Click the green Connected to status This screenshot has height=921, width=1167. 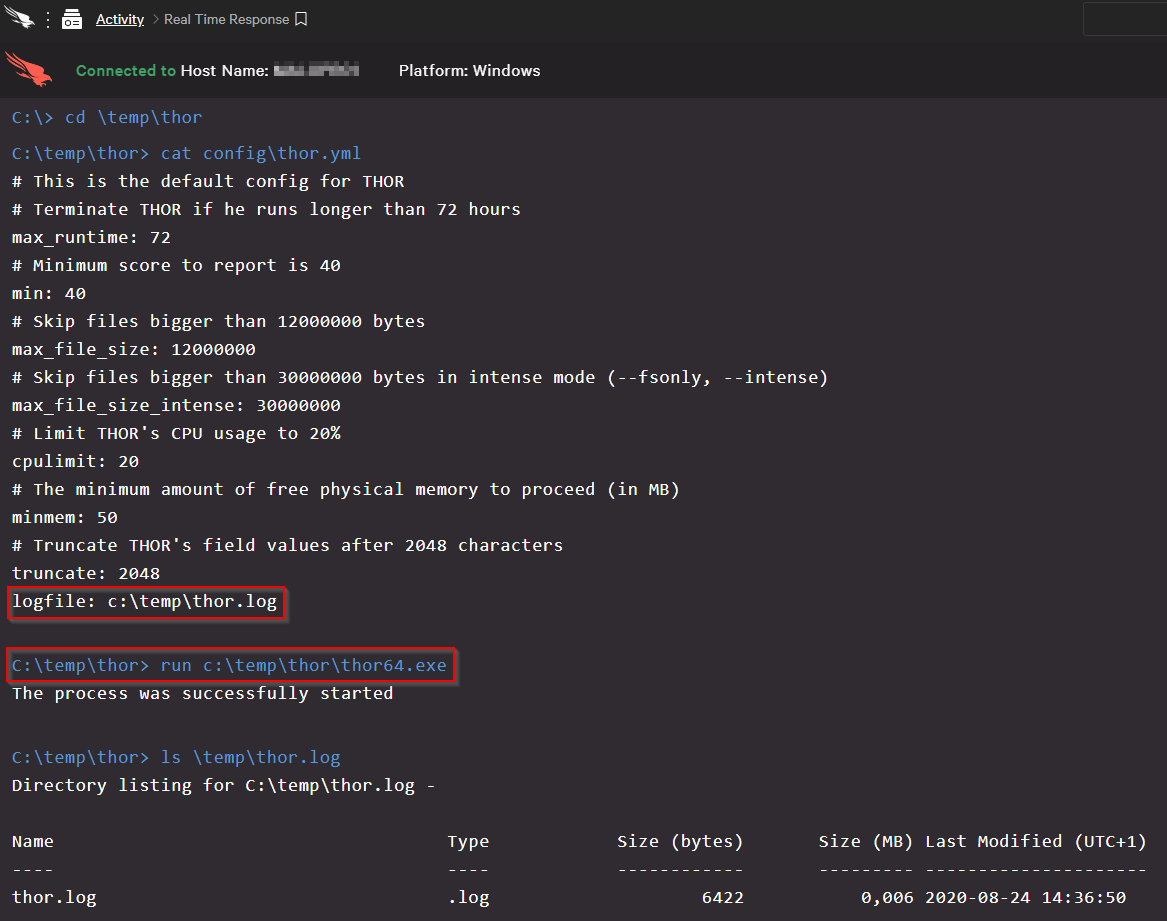126,70
